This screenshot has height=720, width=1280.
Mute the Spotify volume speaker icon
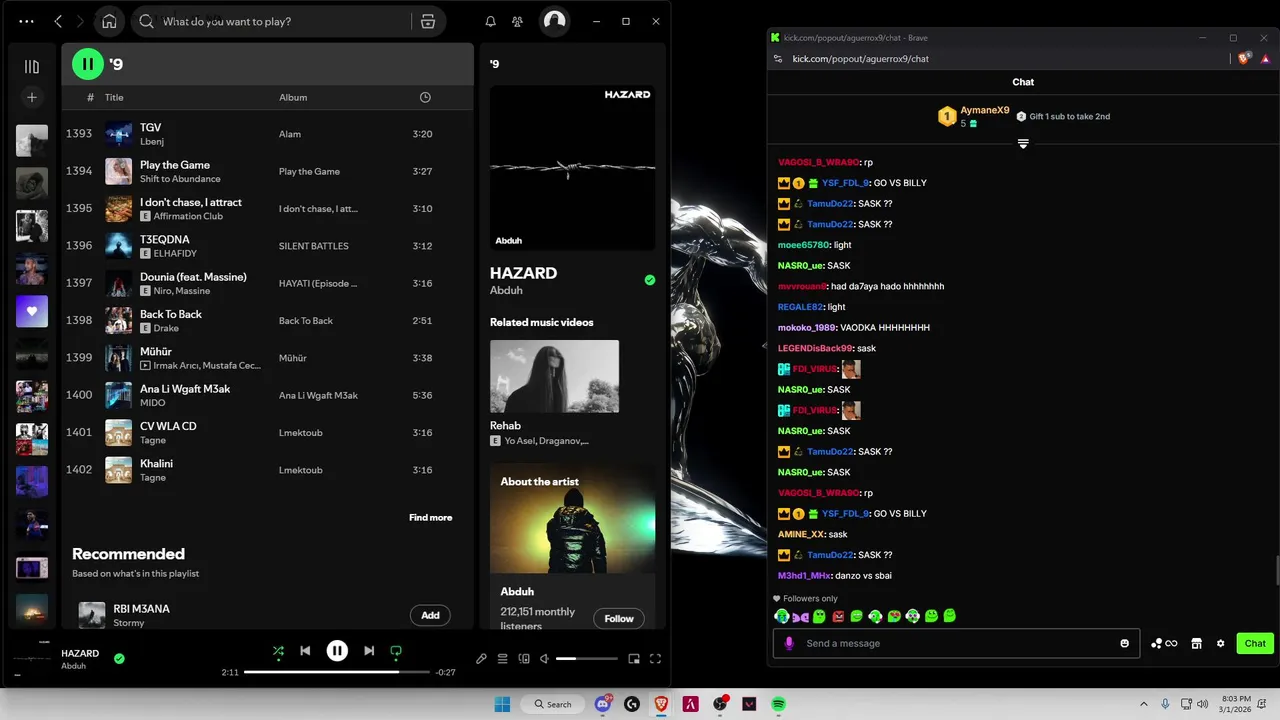[544, 659]
